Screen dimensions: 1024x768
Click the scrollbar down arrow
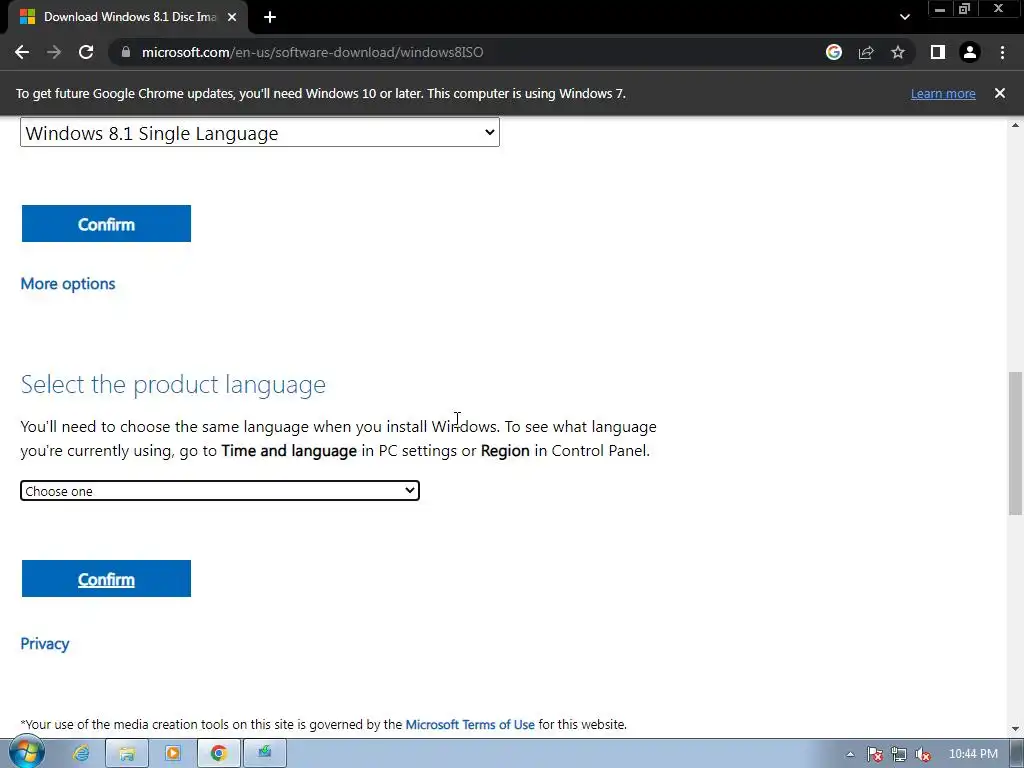click(1016, 729)
